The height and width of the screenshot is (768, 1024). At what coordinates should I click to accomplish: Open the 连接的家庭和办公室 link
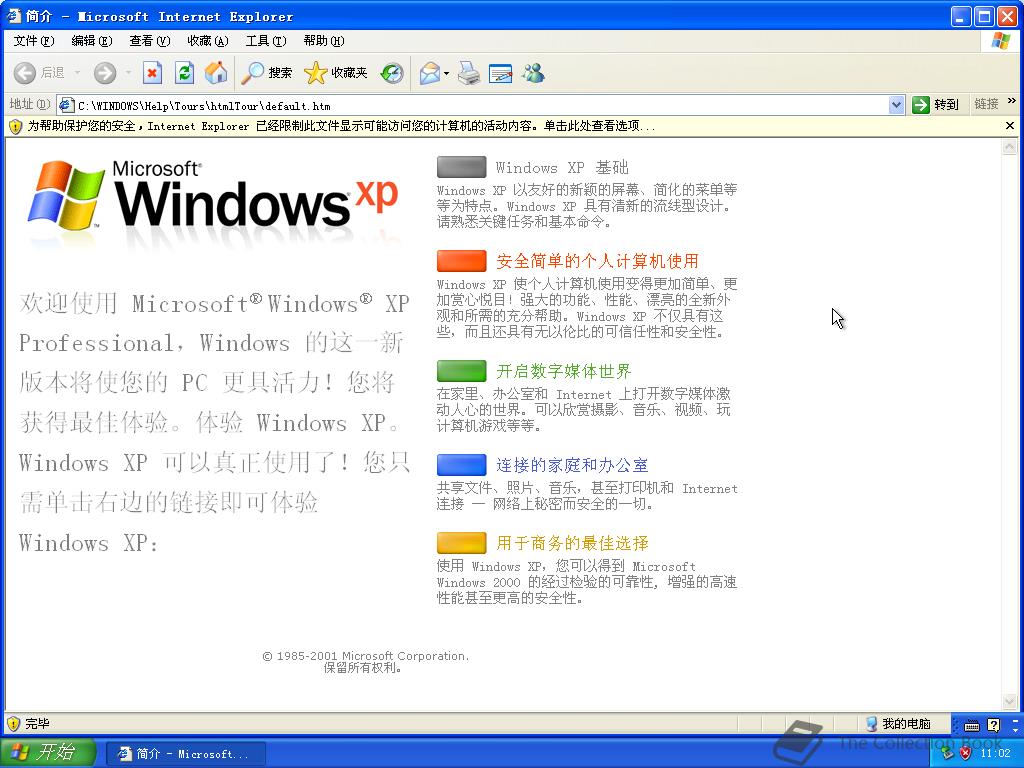pyautogui.click(x=572, y=465)
